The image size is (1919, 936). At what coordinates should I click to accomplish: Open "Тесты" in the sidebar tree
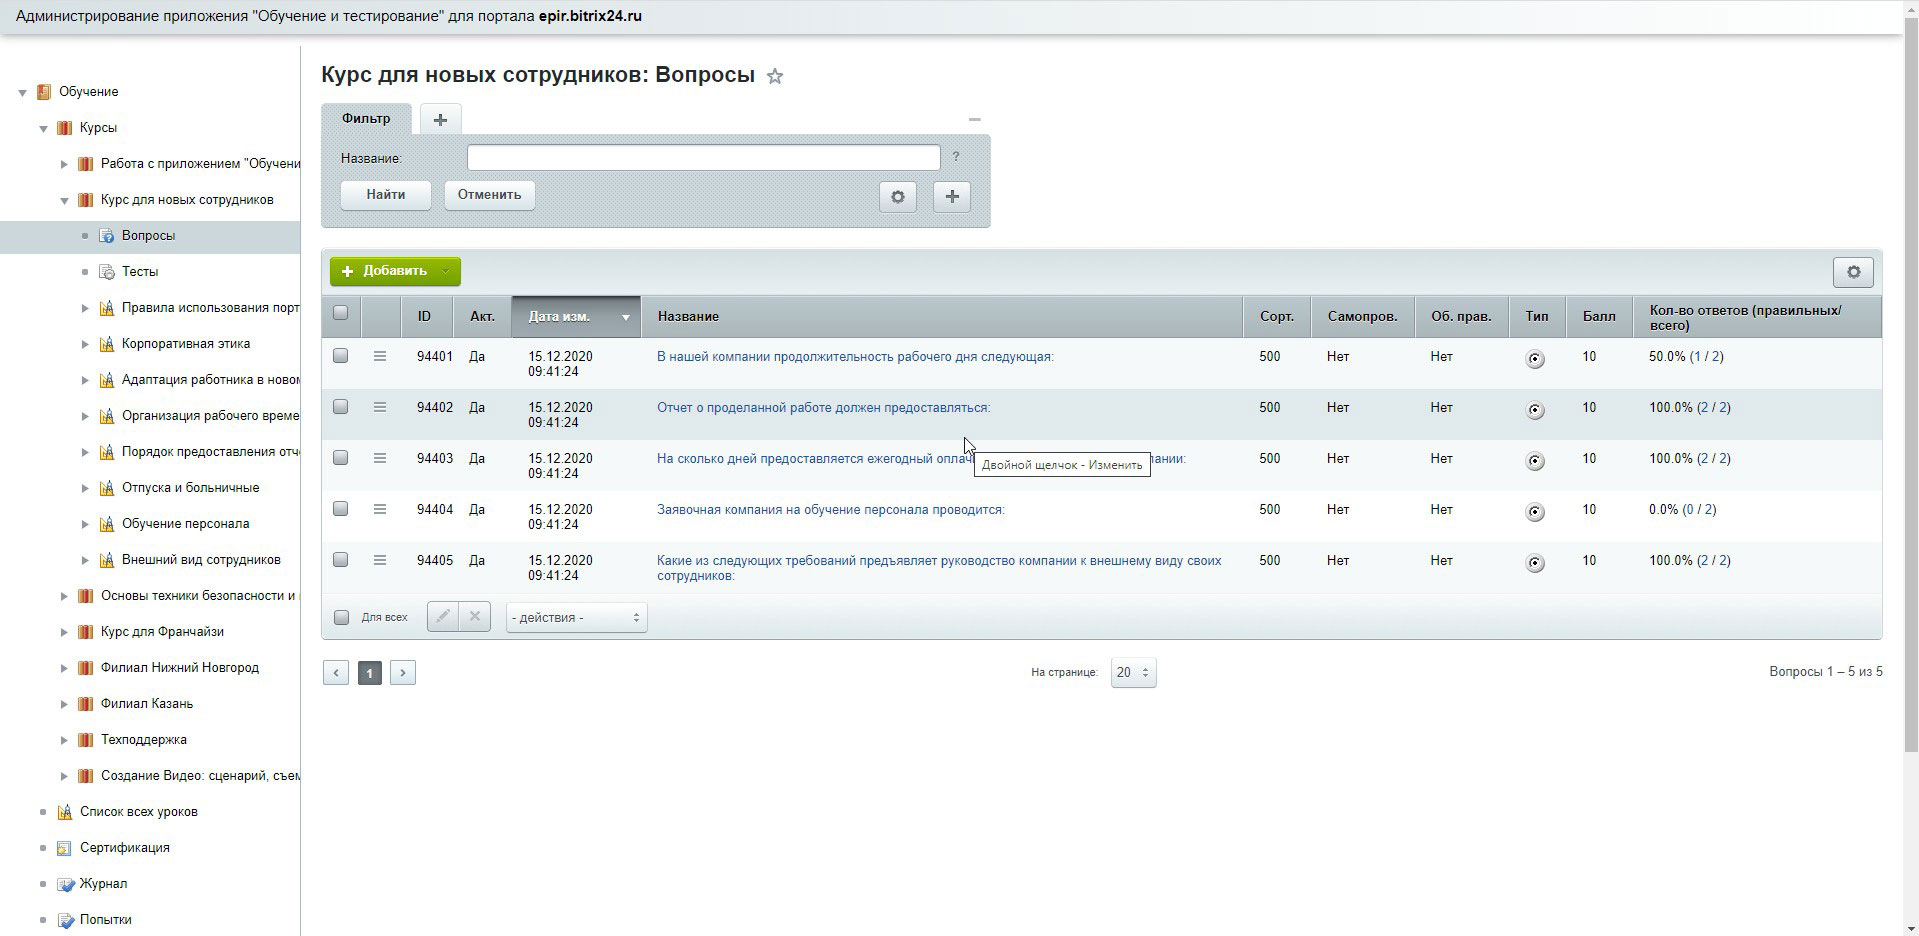[x=140, y=272]
